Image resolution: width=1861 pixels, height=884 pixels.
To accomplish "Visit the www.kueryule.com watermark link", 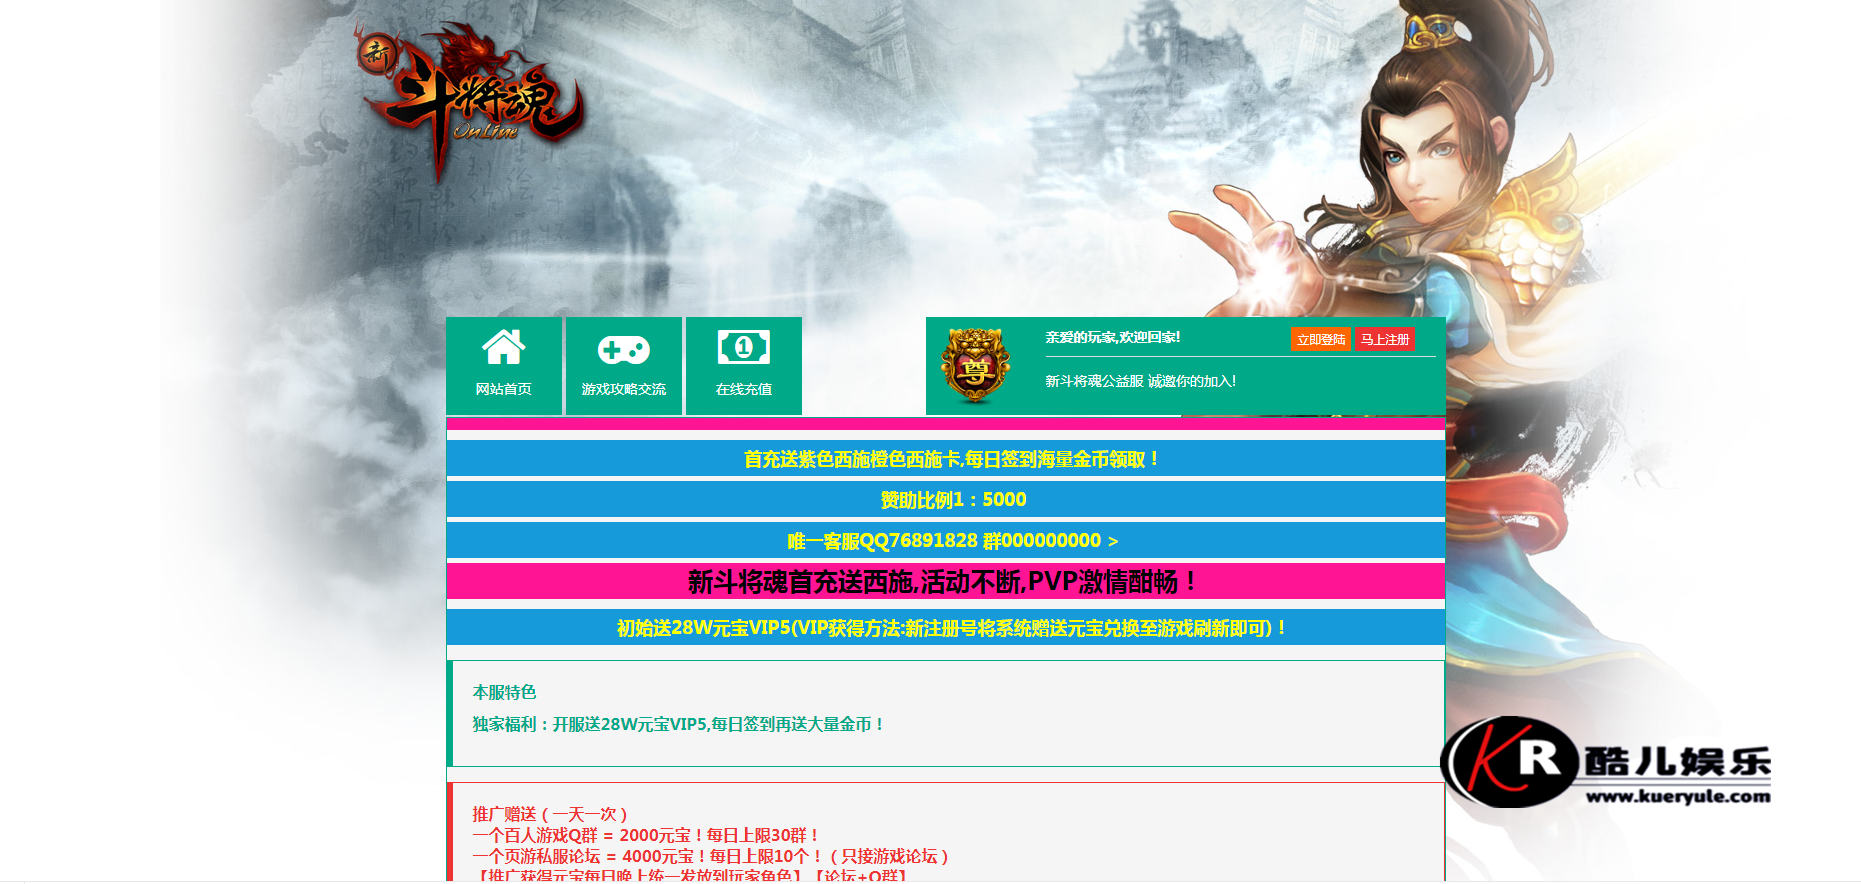I will [1677, 797].
